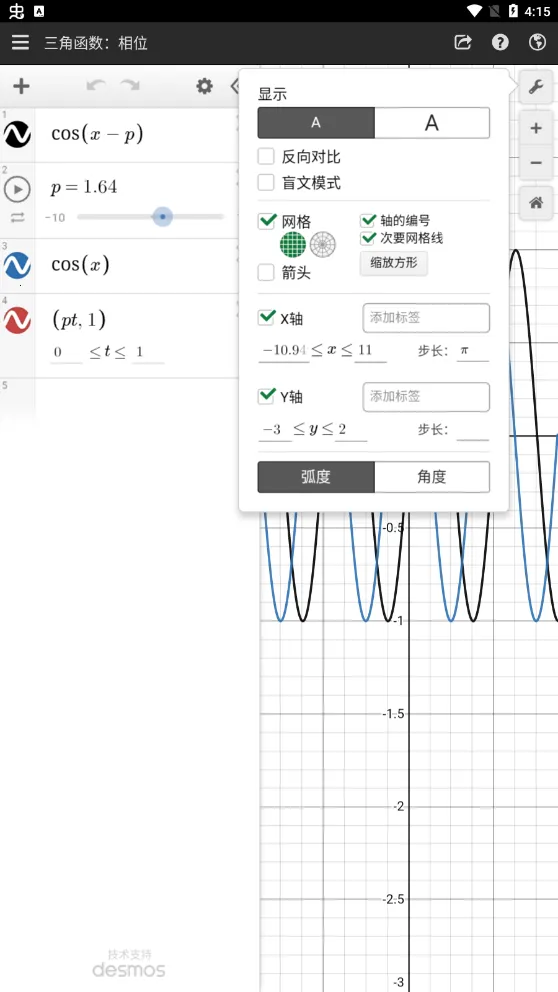This screenshot has width=558, height=992.
Task: Switch to 角度 degrees mode
Action: pos(432,477)
